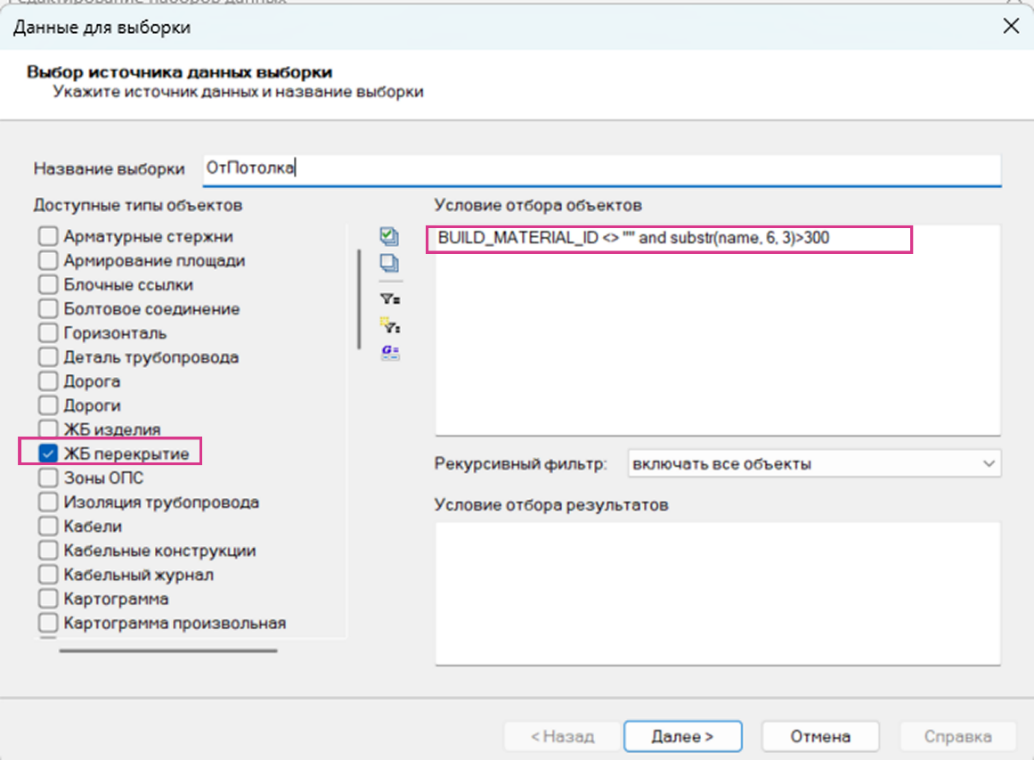Check the Кабельный журнал checkbox
This screenshot has height=760, width=1034.
[x=48, y=575]
